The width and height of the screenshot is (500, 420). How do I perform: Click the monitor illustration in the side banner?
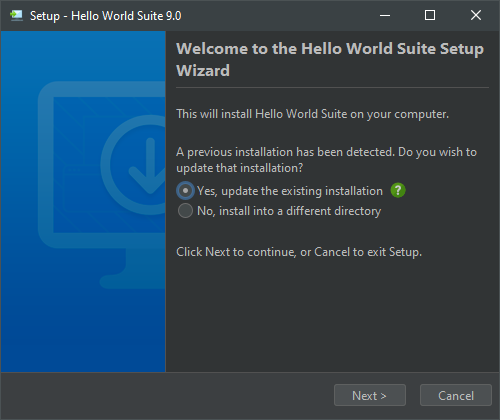point(102,185)
